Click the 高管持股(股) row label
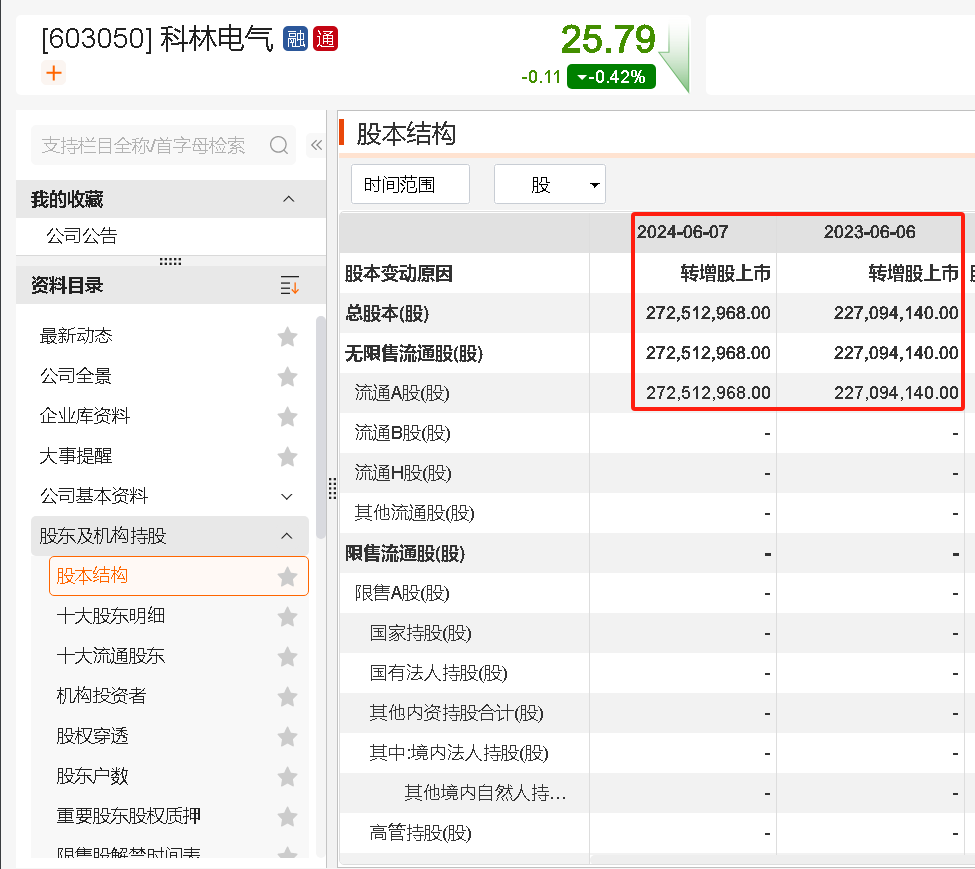 (x=420, y=833)
